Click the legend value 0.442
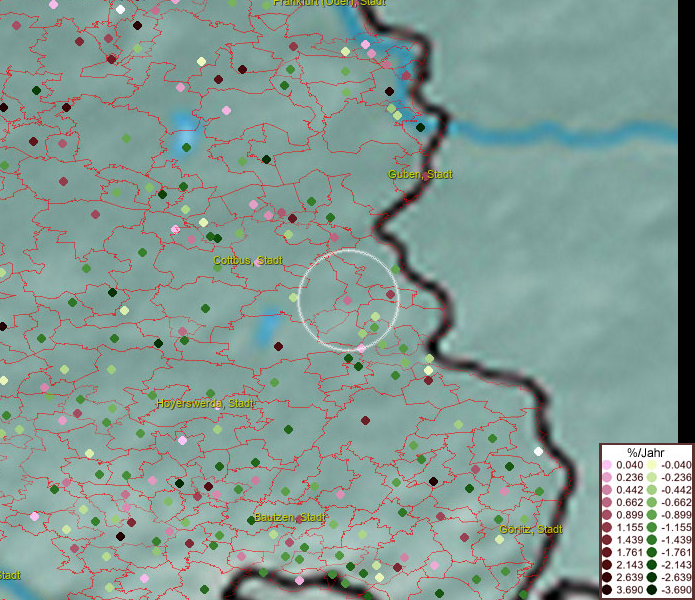The height and width of the screenshot is (600, 695). 629,490
